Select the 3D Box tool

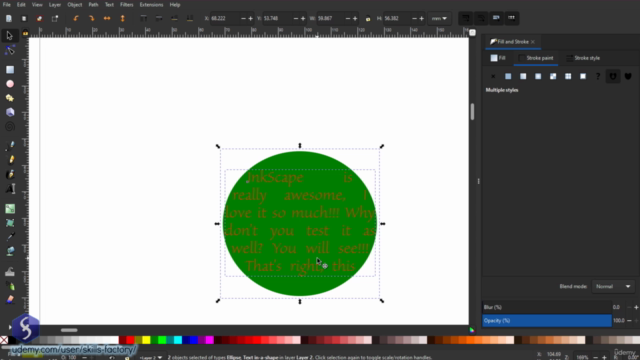click(10, 112)
